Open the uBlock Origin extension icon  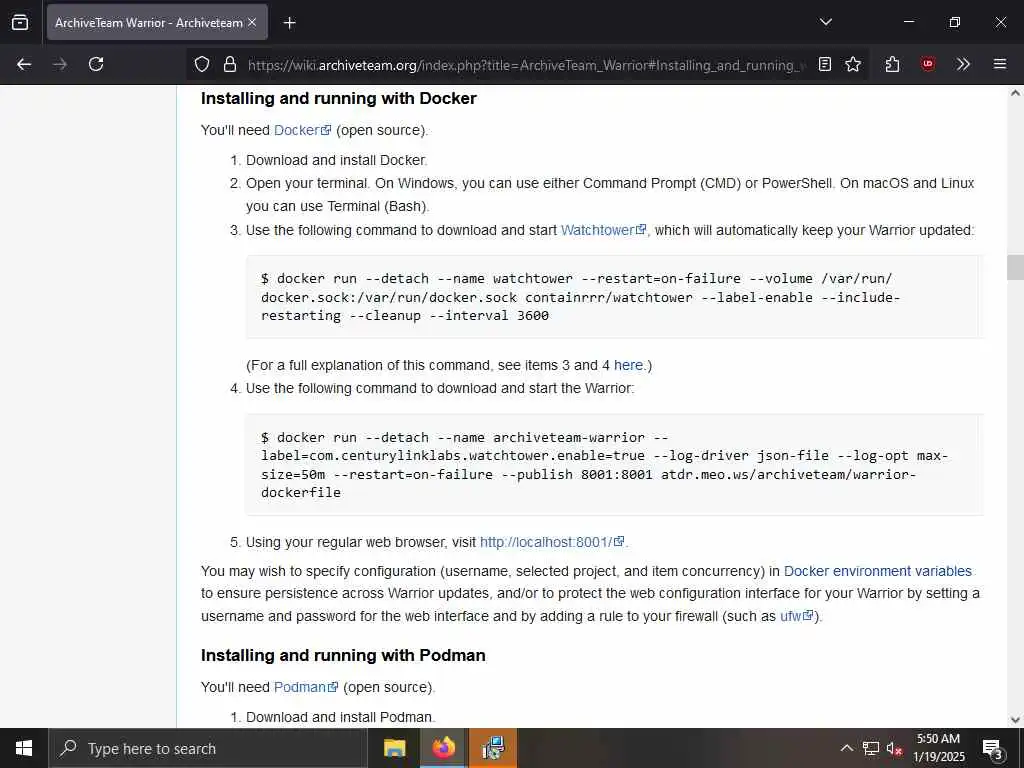tap(928, 64)
